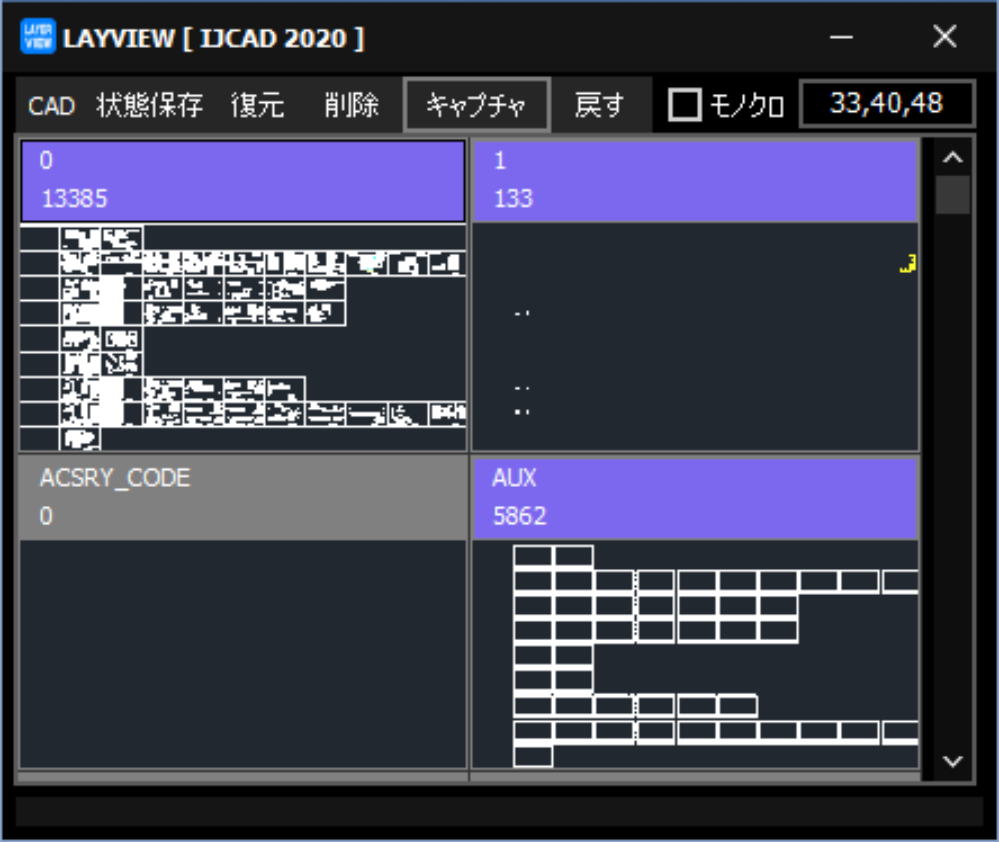The image size is (999, 842).
Task: Toggle the ACSRY_CODE layer header
Action: 243,498
